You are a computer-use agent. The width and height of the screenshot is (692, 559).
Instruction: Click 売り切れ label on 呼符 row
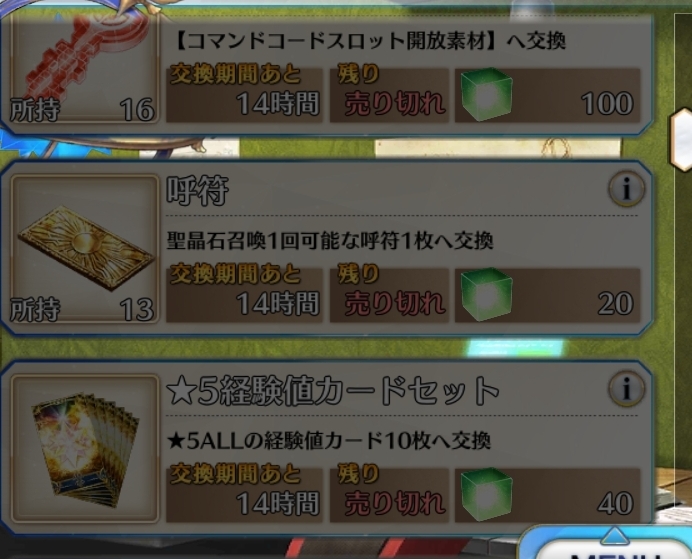(x=395, y=304)
